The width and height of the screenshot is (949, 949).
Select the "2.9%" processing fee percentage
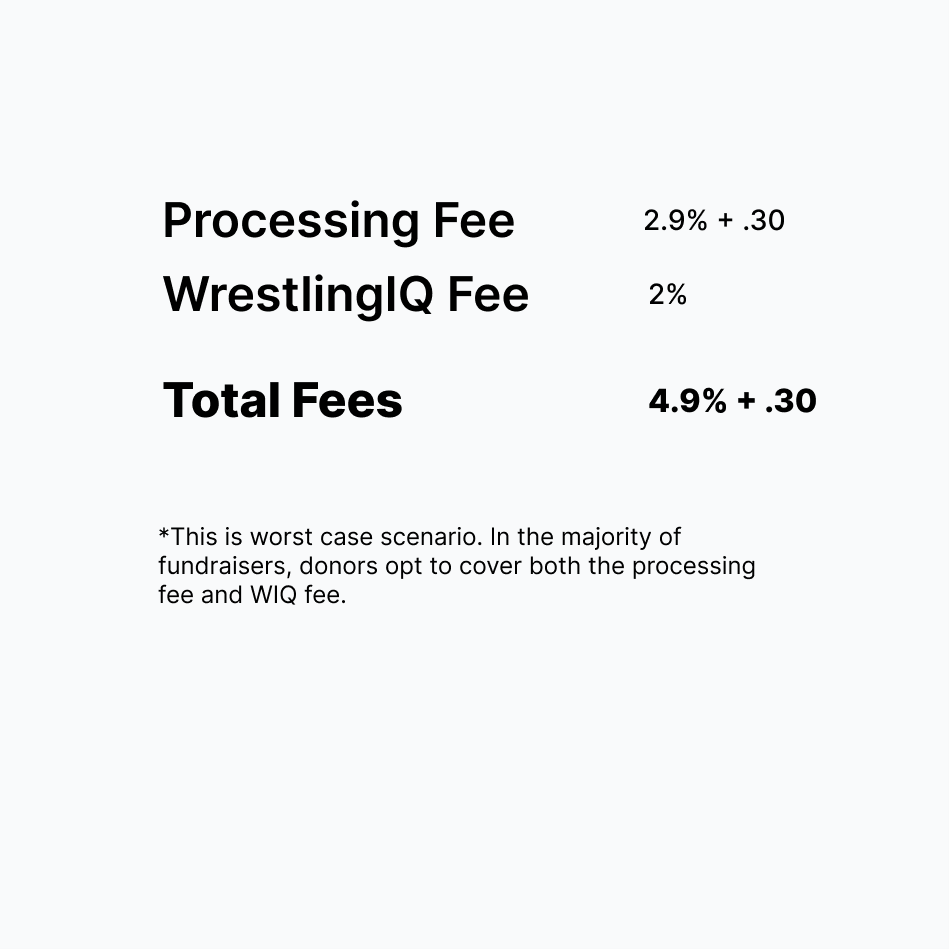click(x=675, y=220)
